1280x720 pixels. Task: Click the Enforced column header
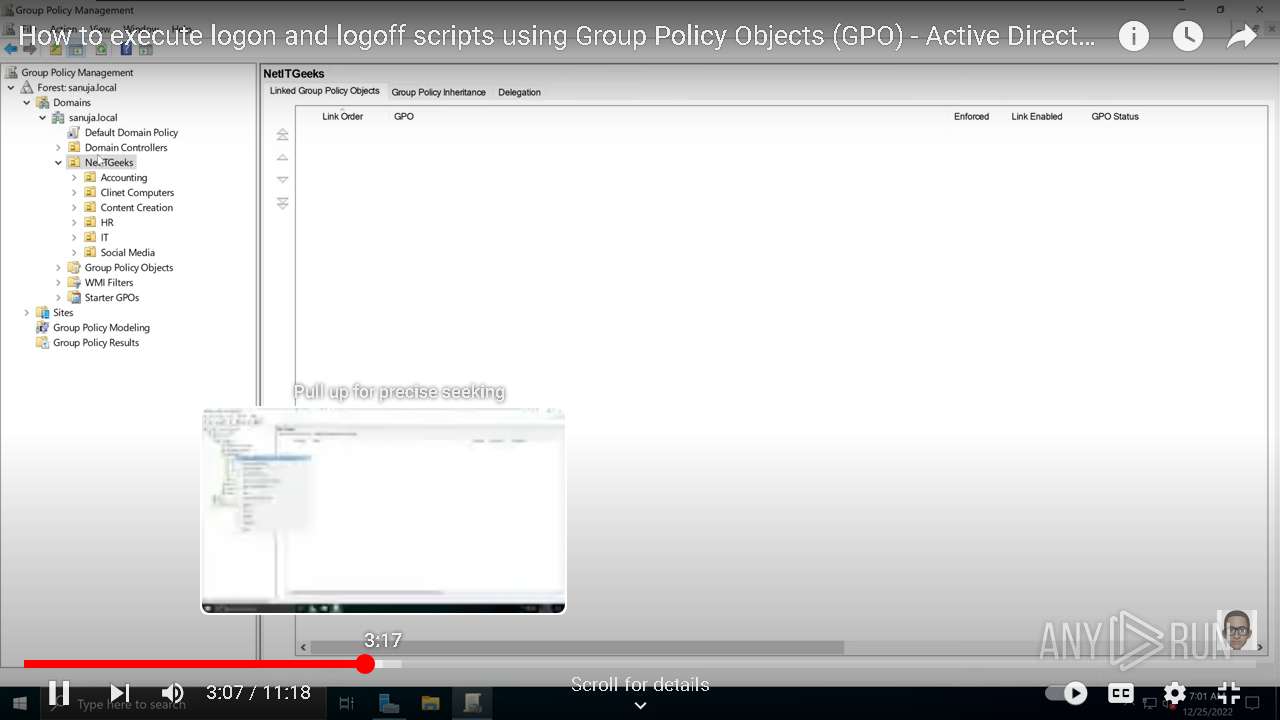coord(971,117)
